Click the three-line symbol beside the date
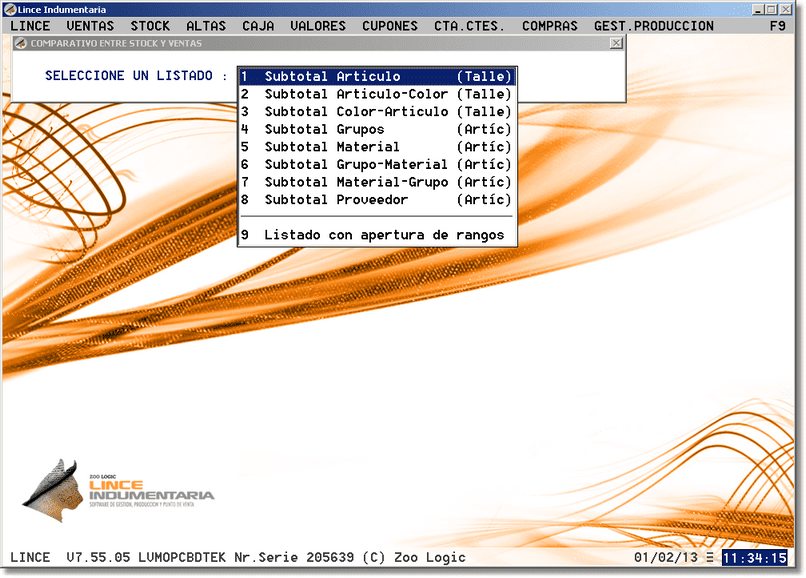 710,557
